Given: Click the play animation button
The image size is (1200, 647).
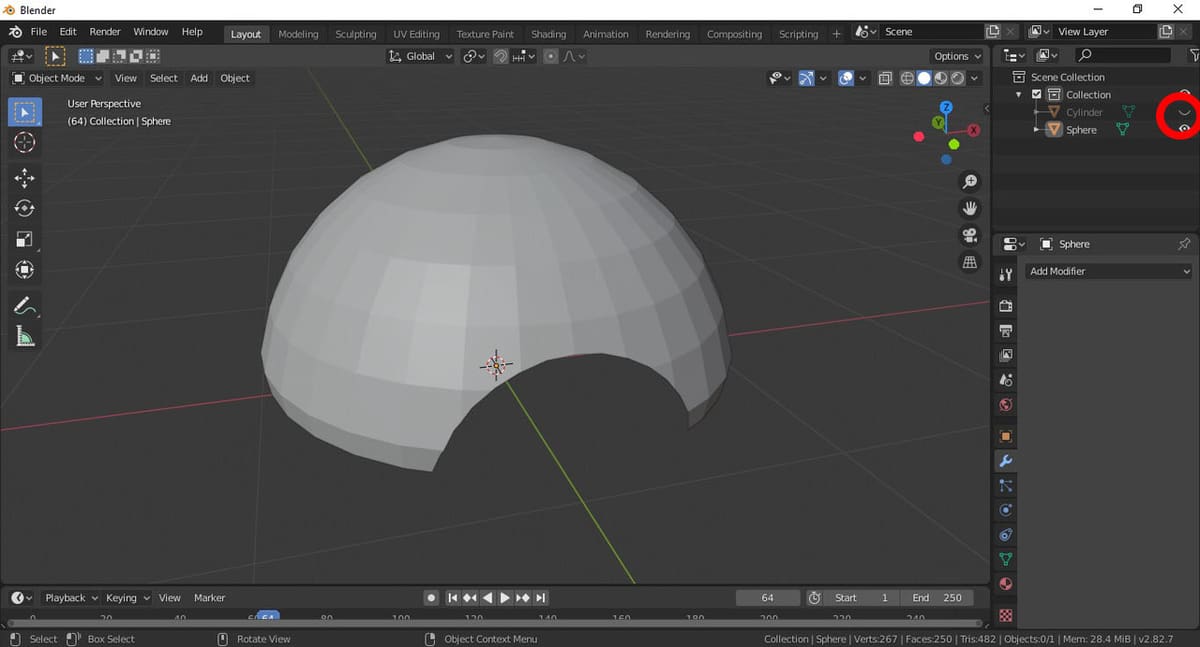Looking at the screenshot, I should point(505,598).
